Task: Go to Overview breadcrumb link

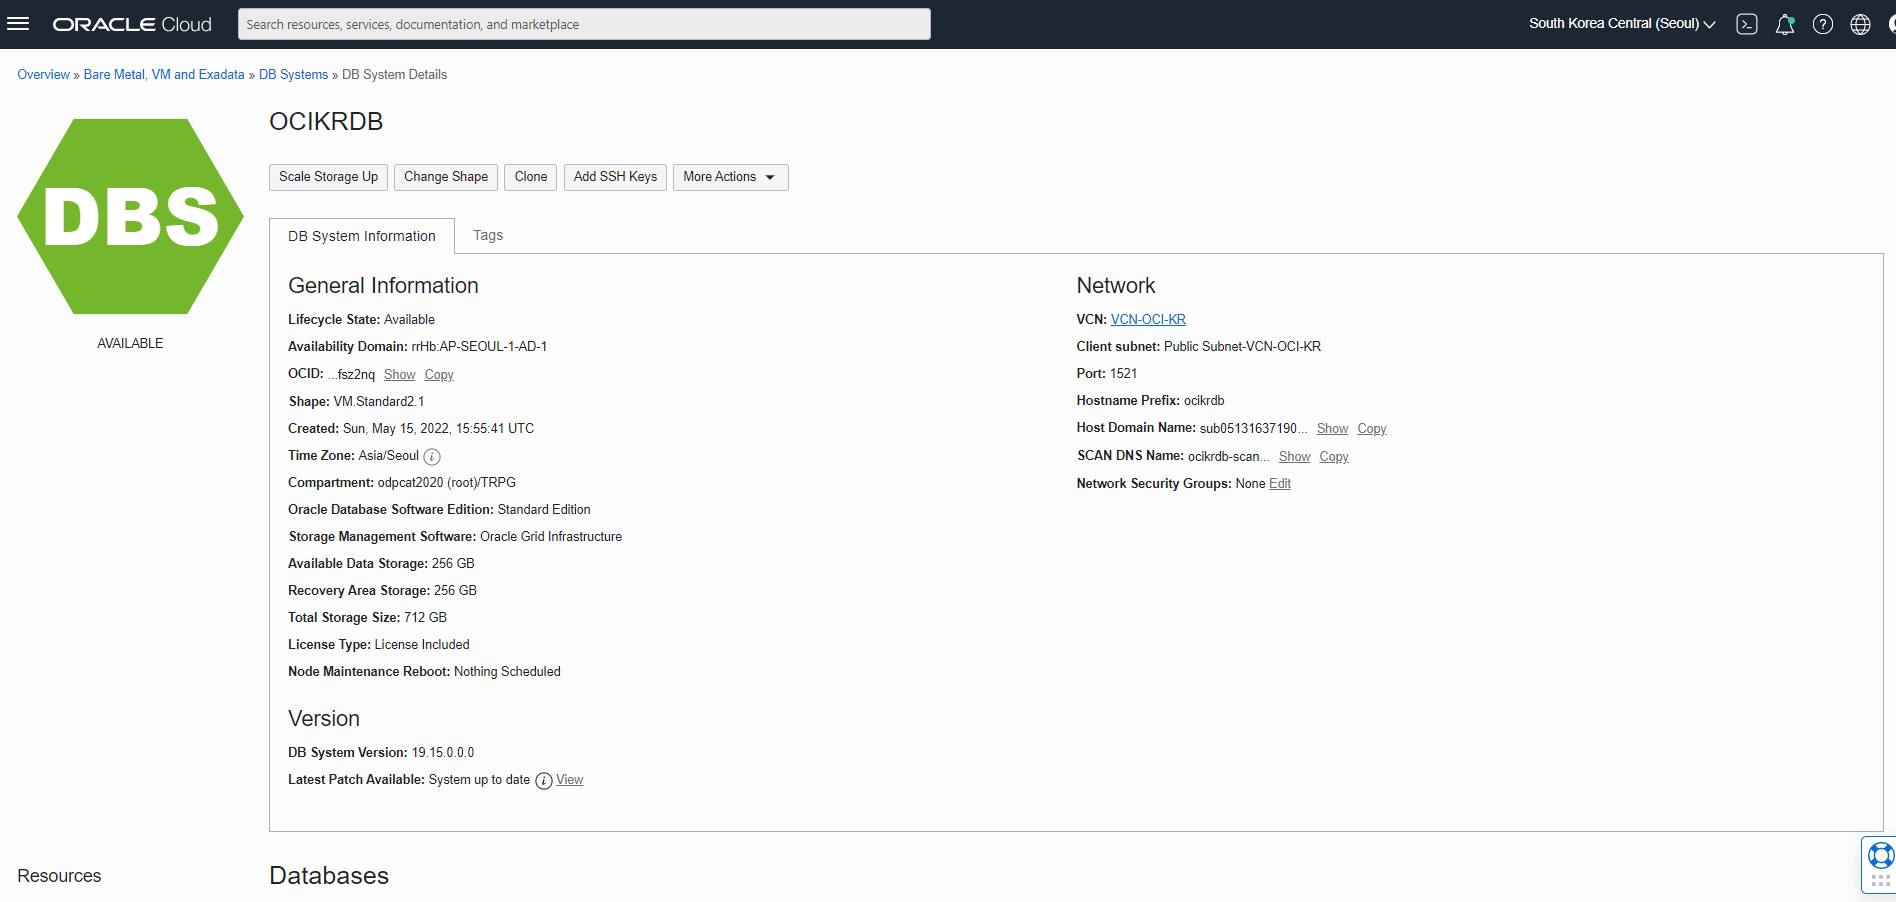Action: pos(43,75)
